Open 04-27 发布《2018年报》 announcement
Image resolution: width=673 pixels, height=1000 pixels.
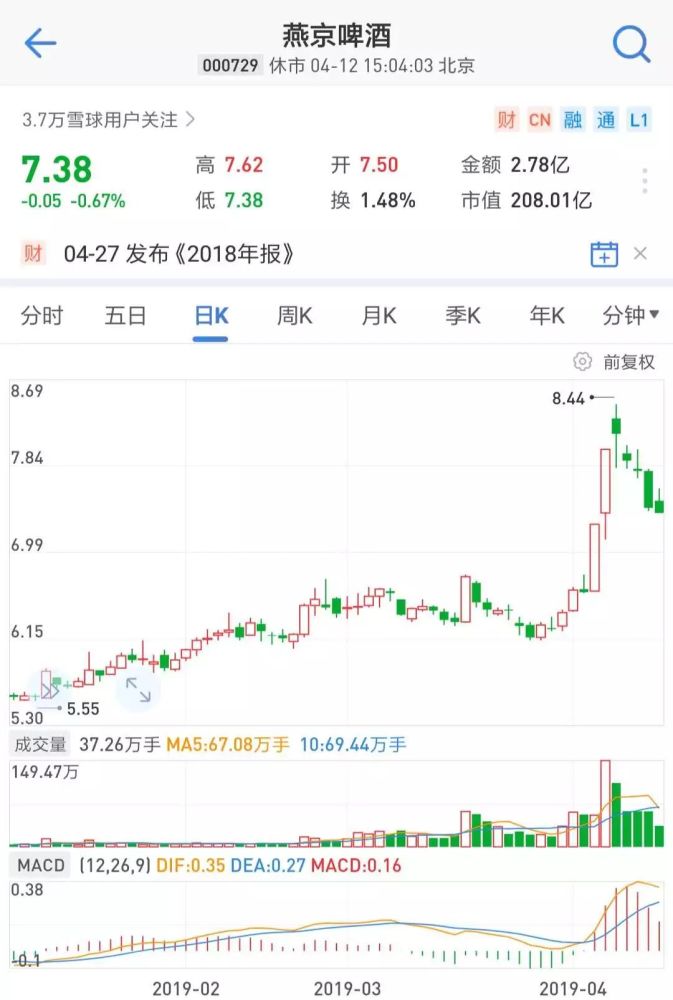coord(179,254)
